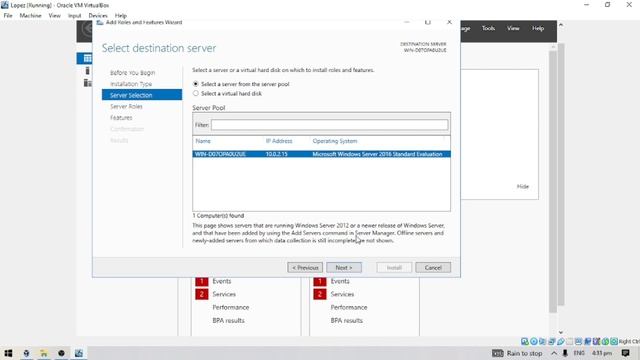Click the ENG language indicator
The height and width of the screenshot is (360, 640).
(579, 353)
